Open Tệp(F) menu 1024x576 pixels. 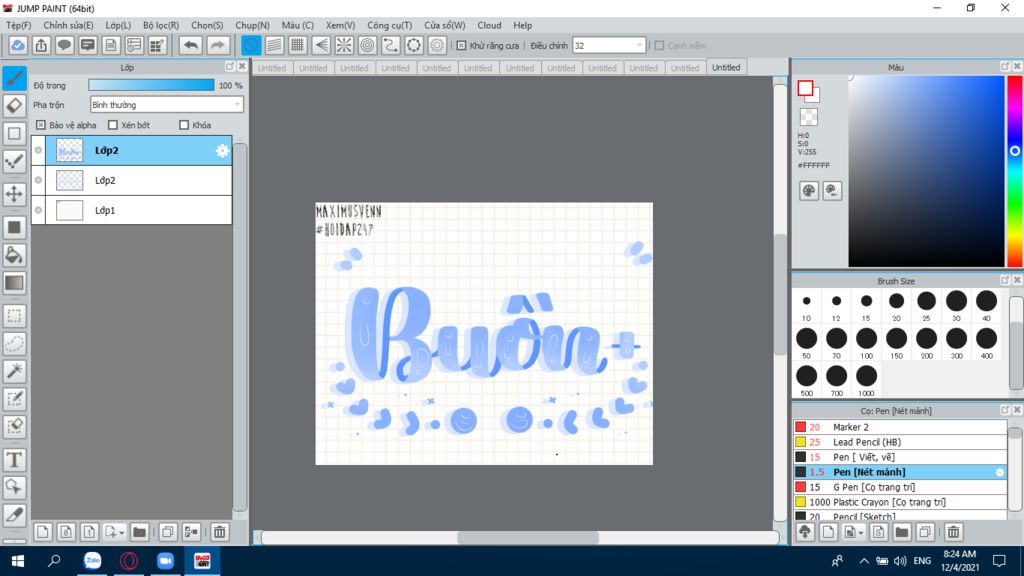[x=18, y=25]
